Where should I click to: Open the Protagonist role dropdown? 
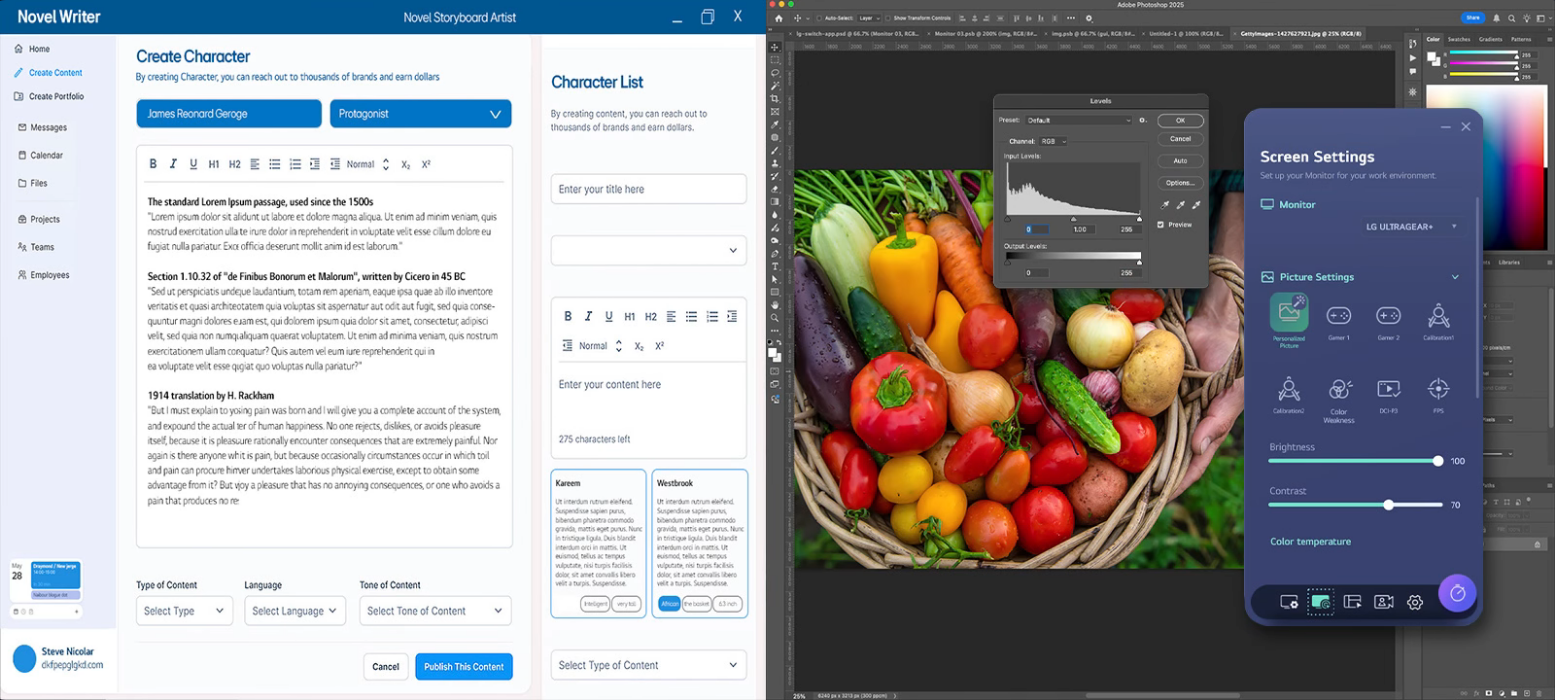420,114
